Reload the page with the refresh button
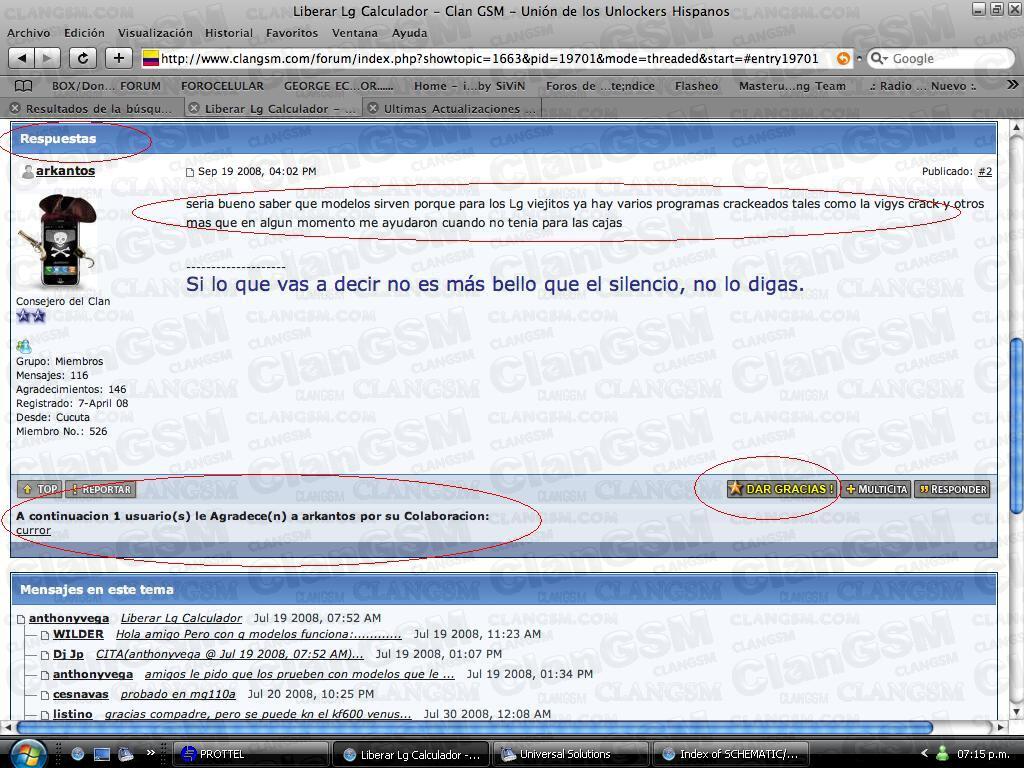Image resolution: width=1024 pixels, height=768 pixels. click(83, 58)
